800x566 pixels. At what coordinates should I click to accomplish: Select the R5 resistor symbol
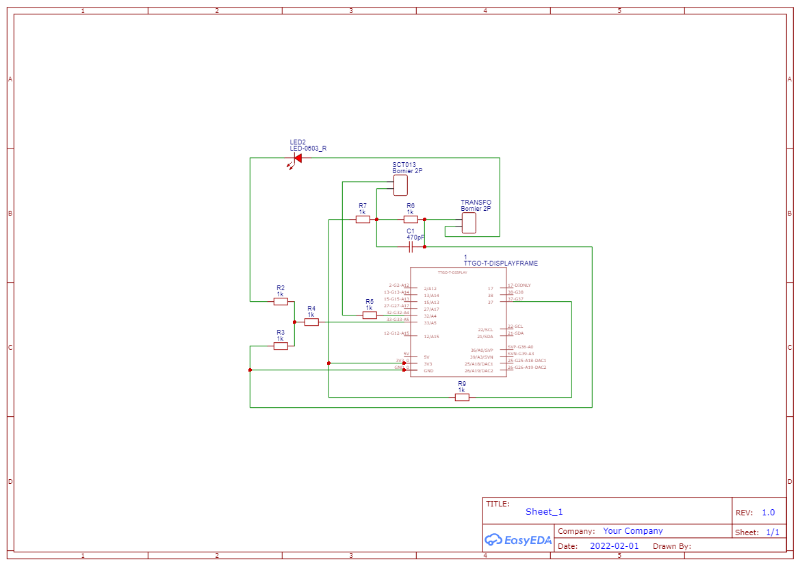[x=369, y=315]
